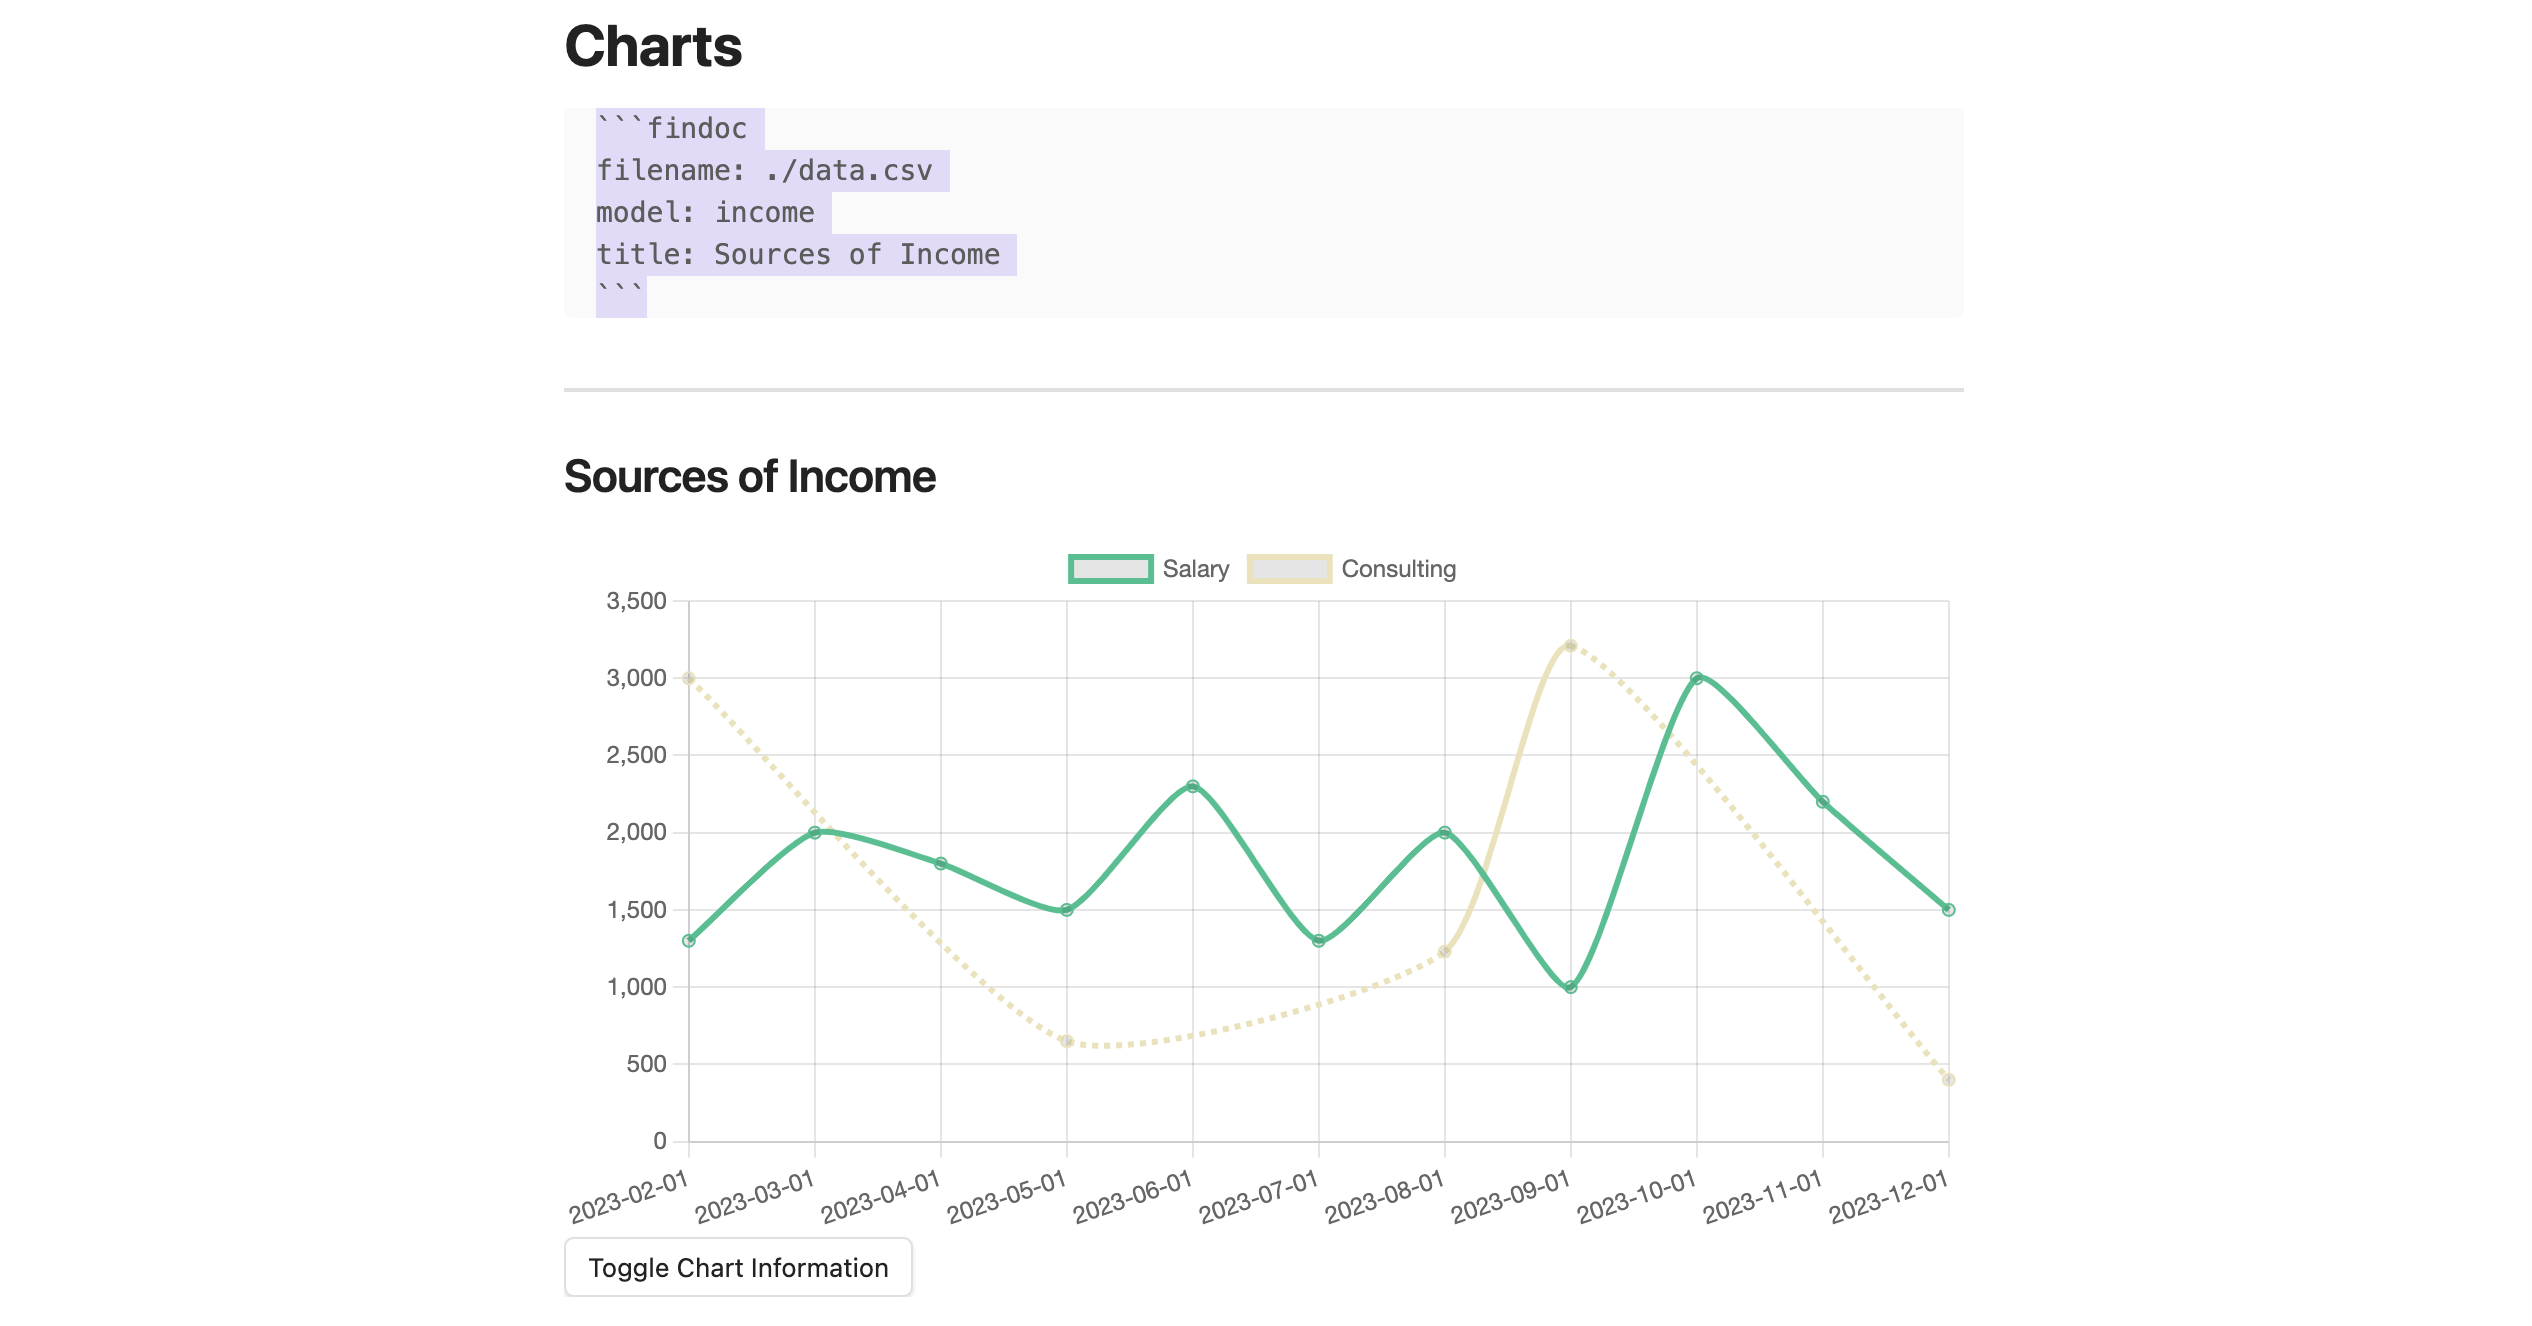Click the 2,500 y-axis label

click(636, 755)
